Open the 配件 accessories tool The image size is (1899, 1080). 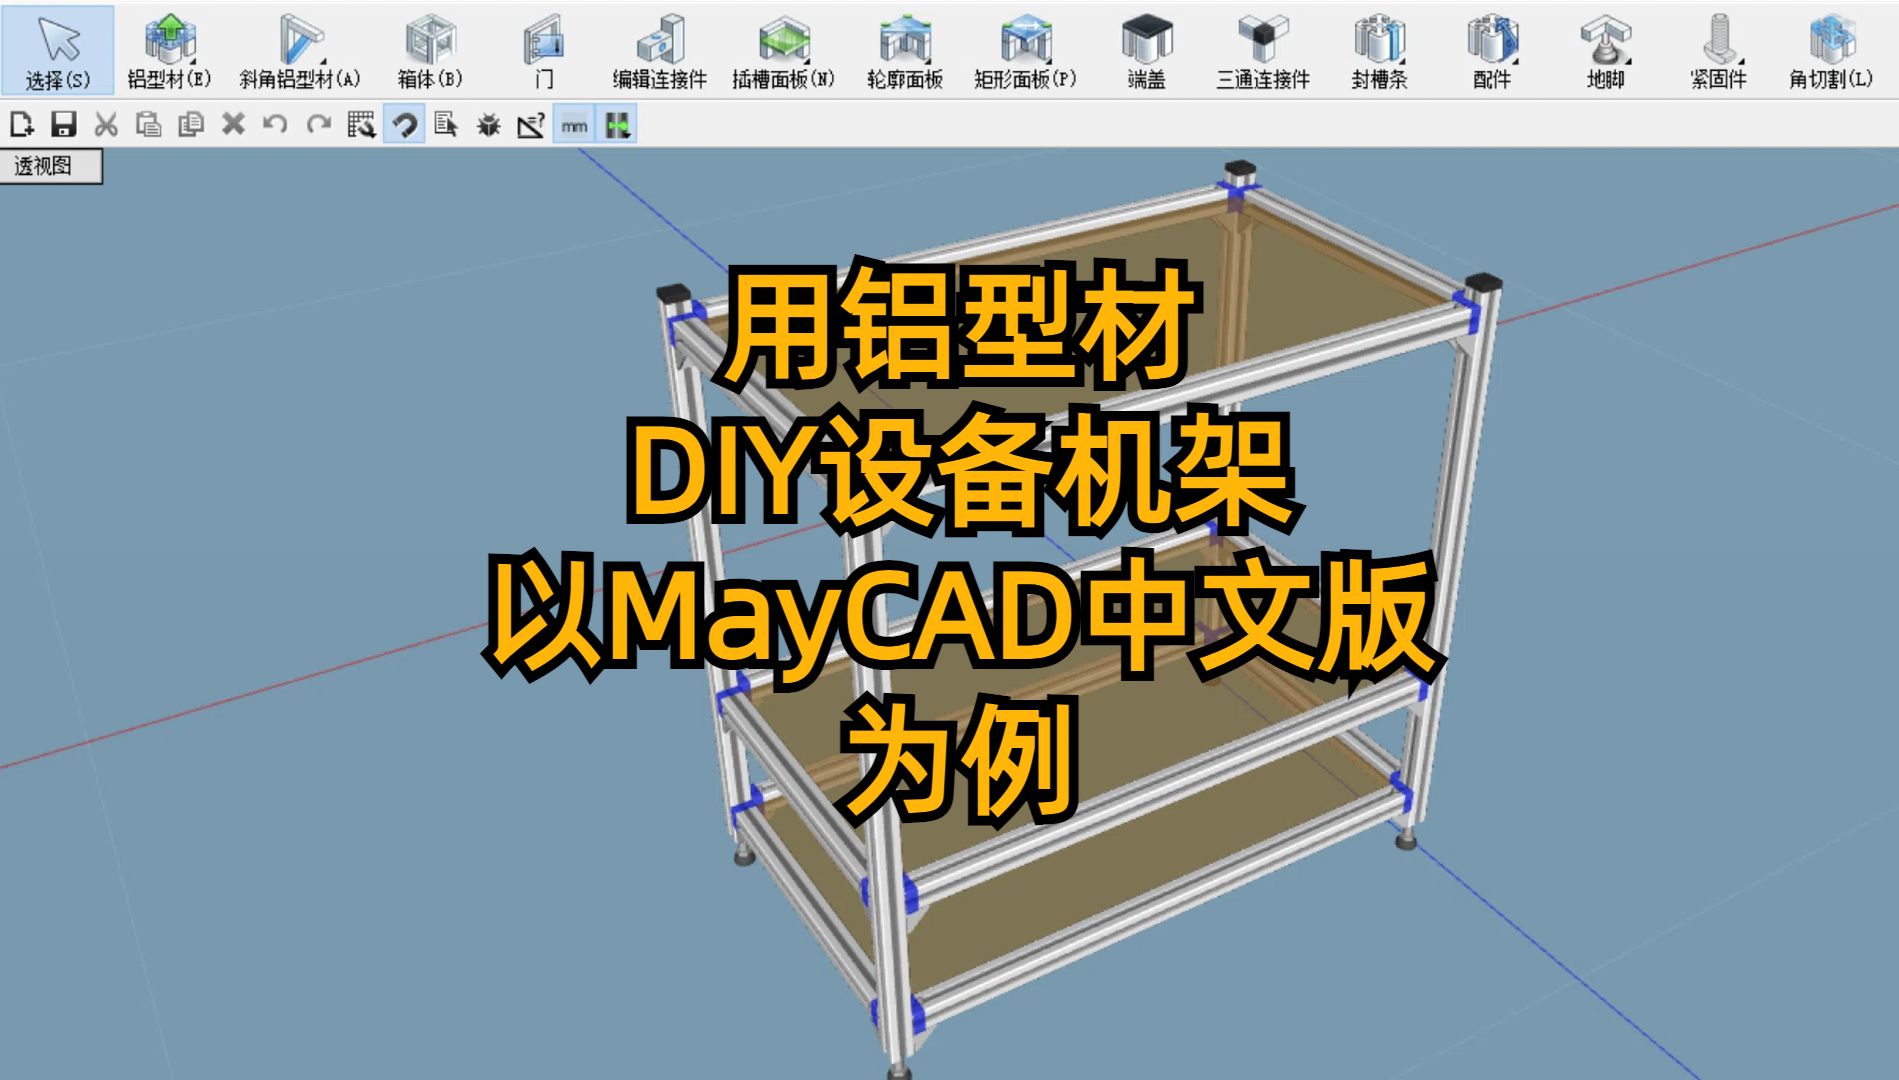coord(1492,50)
